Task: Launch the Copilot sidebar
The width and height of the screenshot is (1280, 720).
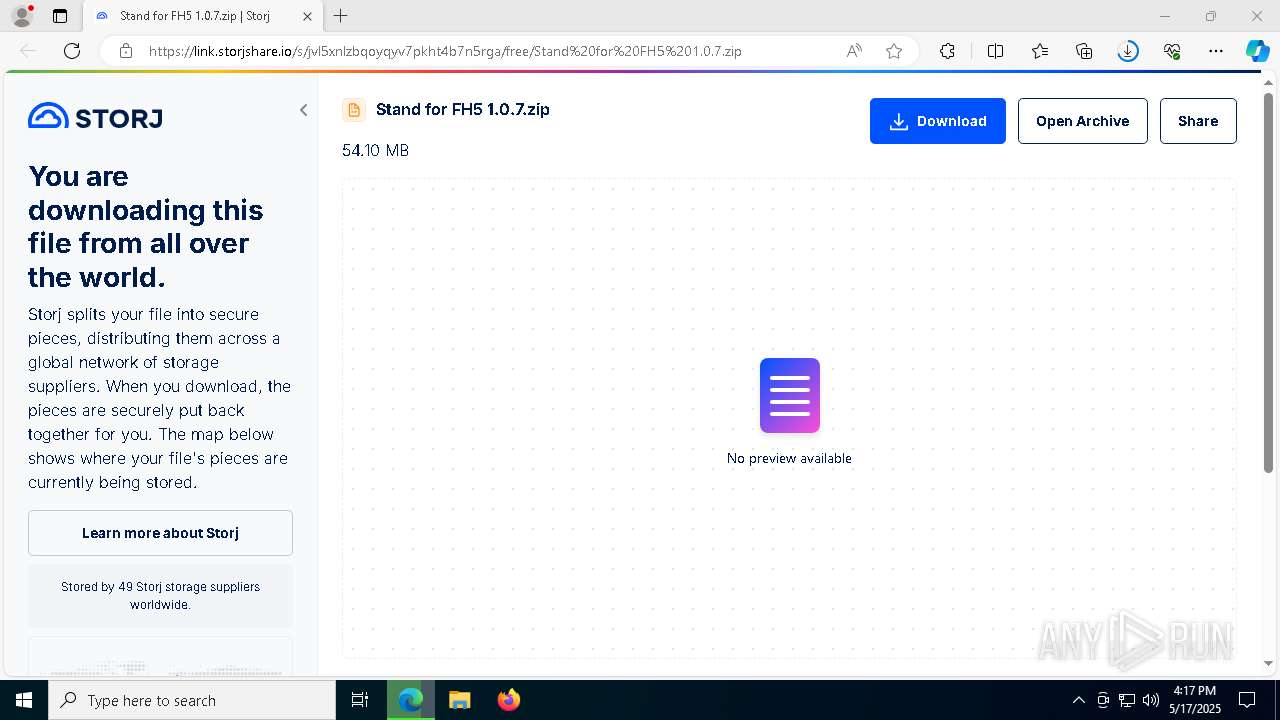Action: click(x=1257, y=51)
